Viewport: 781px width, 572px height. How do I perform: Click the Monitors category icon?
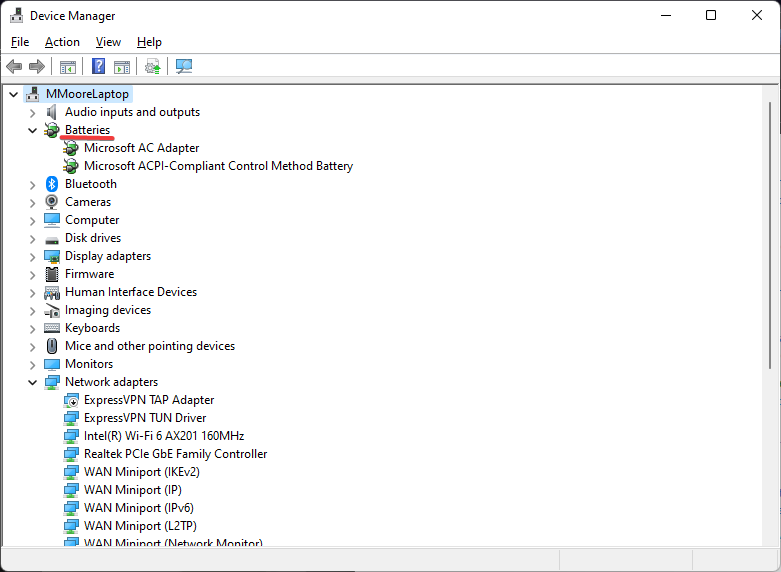click(x=52, y=364)
